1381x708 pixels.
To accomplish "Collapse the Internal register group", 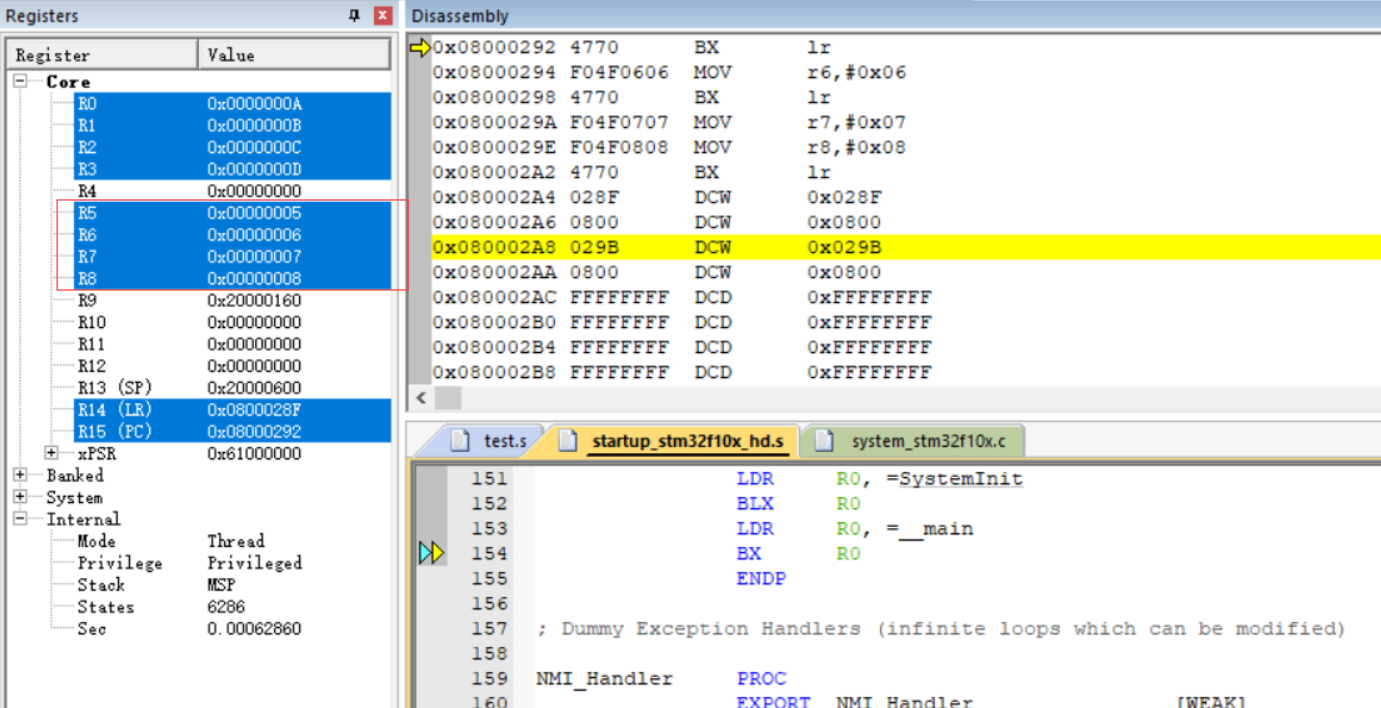I will click(20, 519).
